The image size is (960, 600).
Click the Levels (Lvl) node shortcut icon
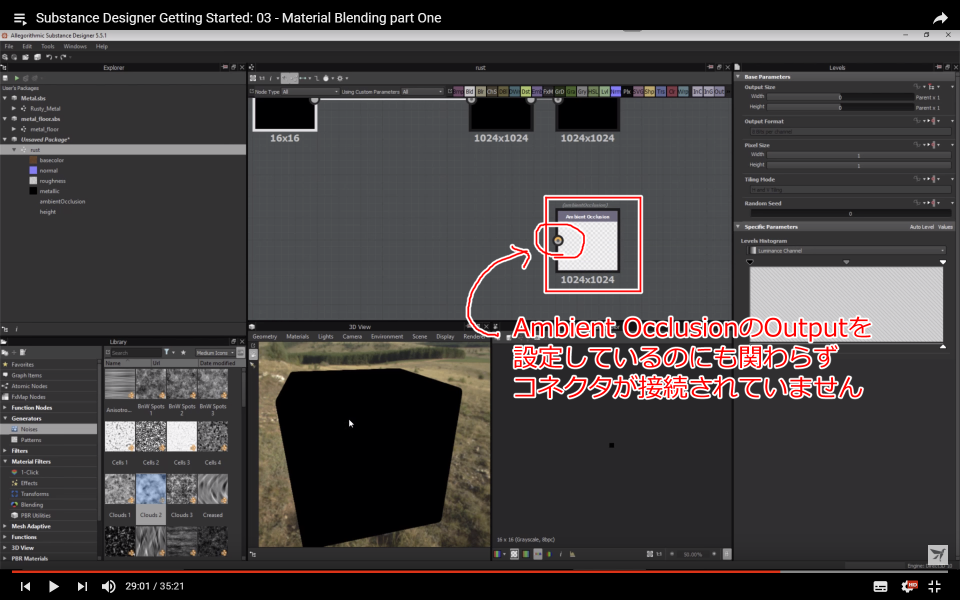coord(604,91)
